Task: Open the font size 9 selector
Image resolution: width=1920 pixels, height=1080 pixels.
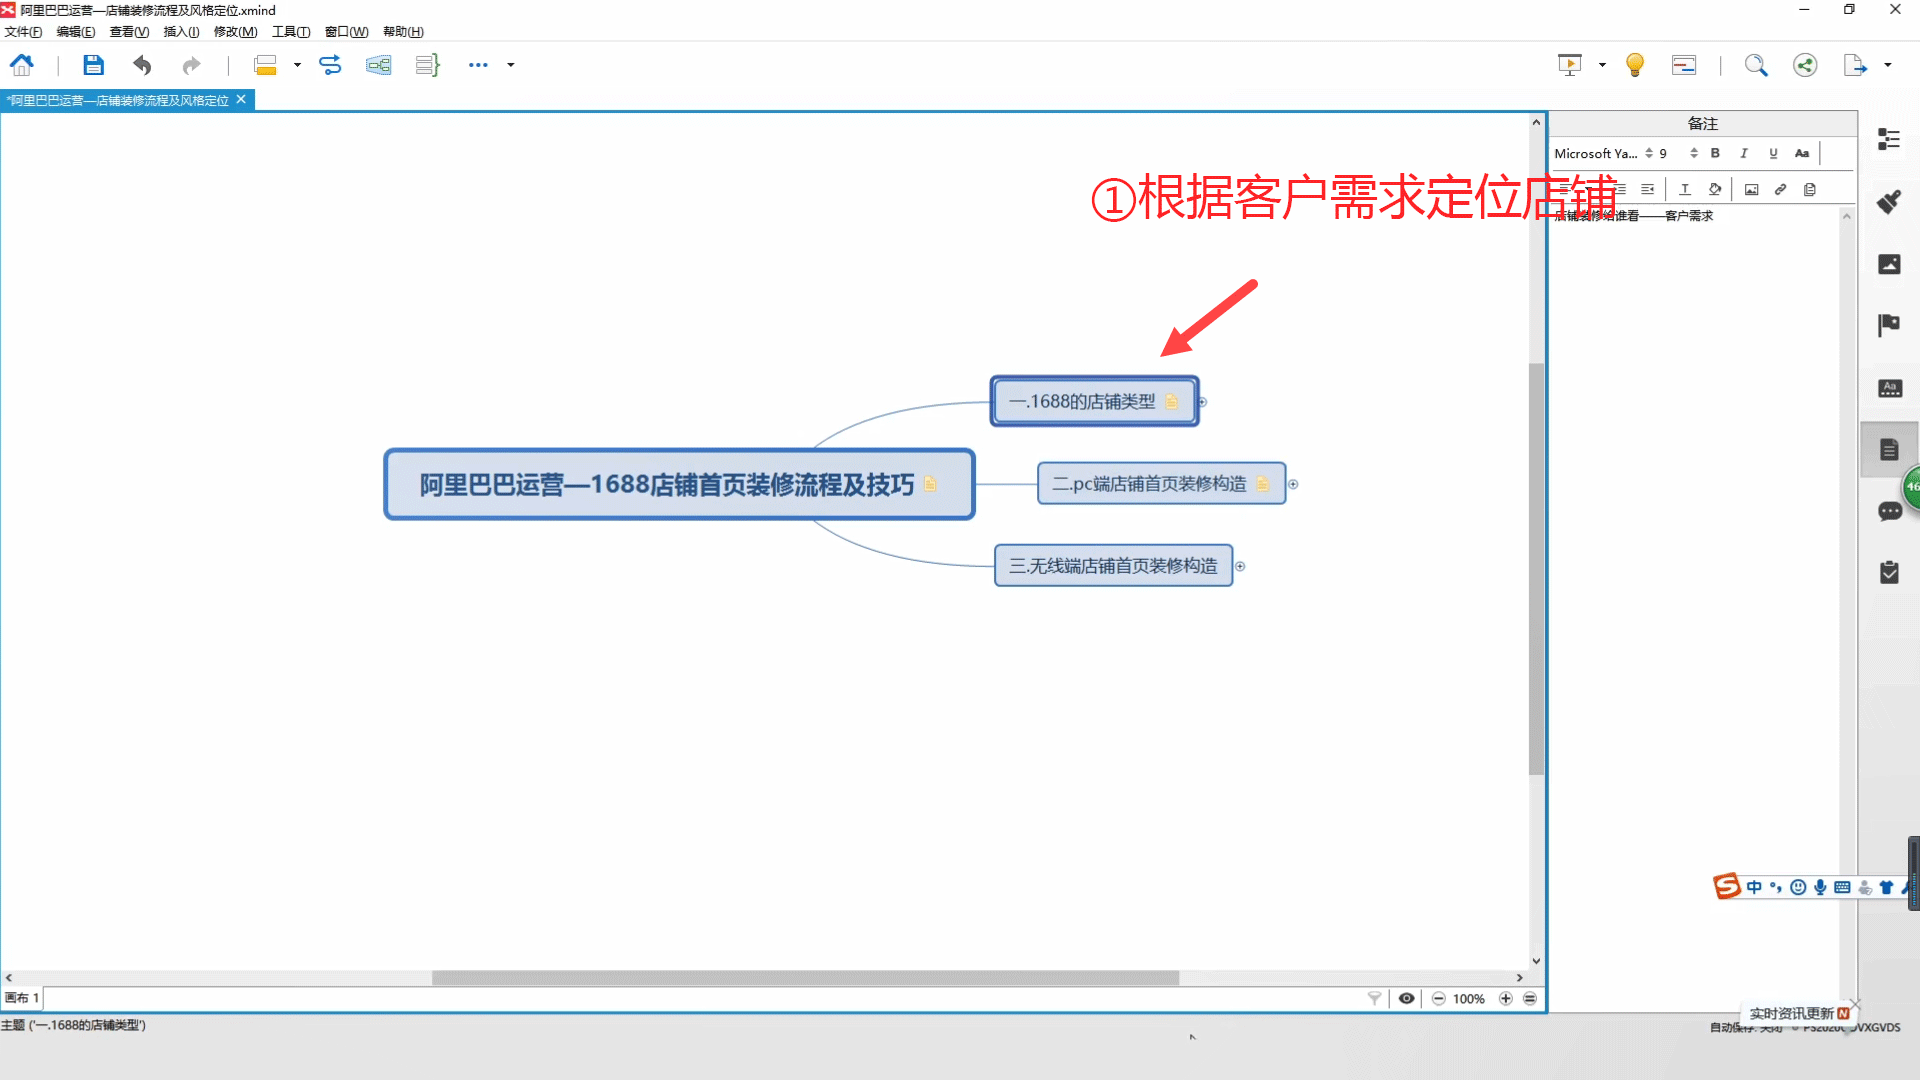Action: [x=1678, y=153]
